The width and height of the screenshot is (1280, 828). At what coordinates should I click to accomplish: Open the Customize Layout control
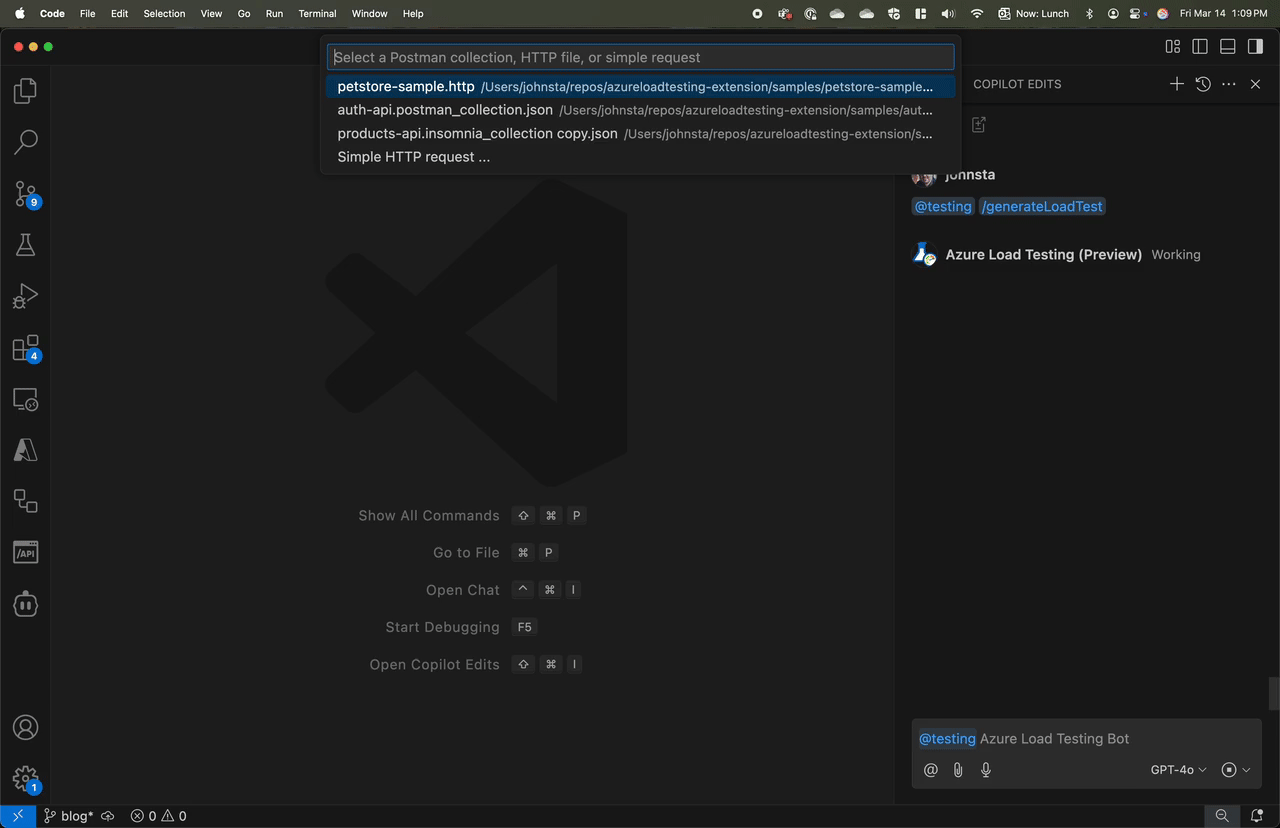point(1173,46)
